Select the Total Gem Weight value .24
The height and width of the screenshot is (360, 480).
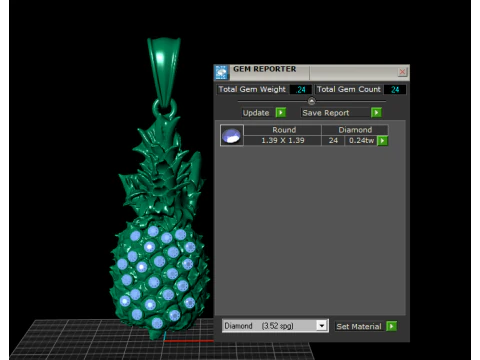coord(301,89)
